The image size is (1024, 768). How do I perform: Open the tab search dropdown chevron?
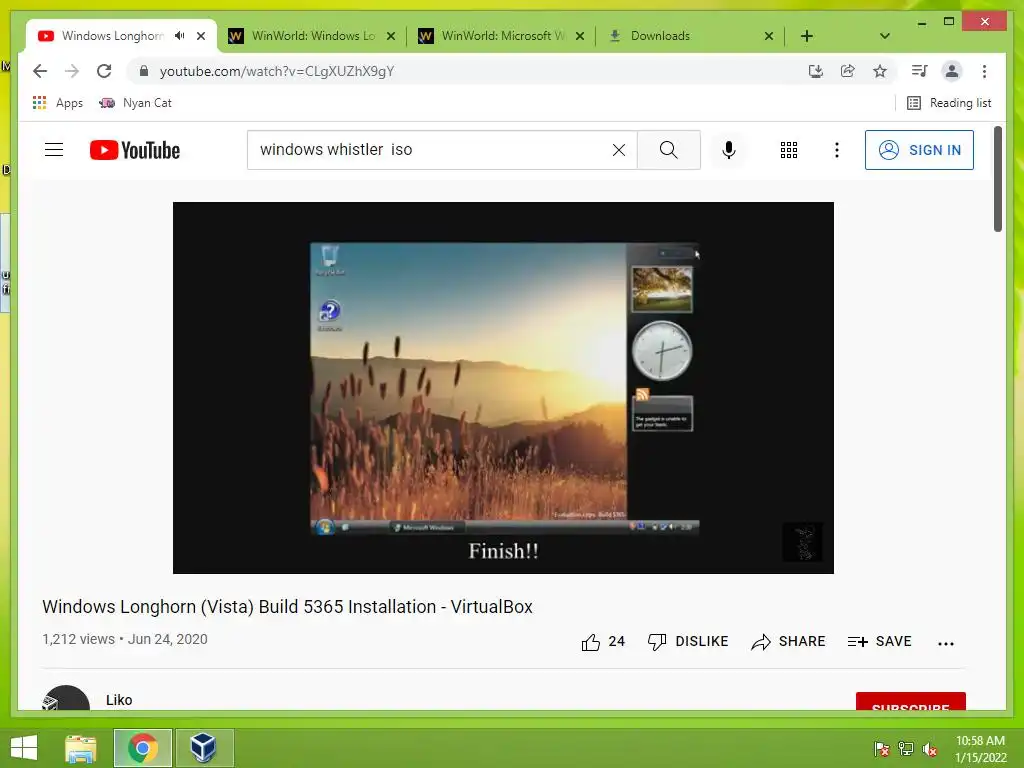[x=884, y=36]
